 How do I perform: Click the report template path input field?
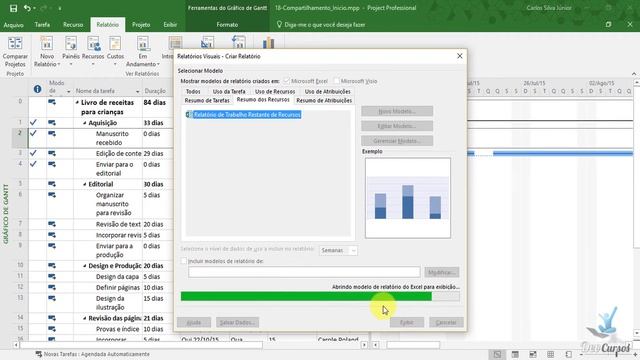click(304, 272)
